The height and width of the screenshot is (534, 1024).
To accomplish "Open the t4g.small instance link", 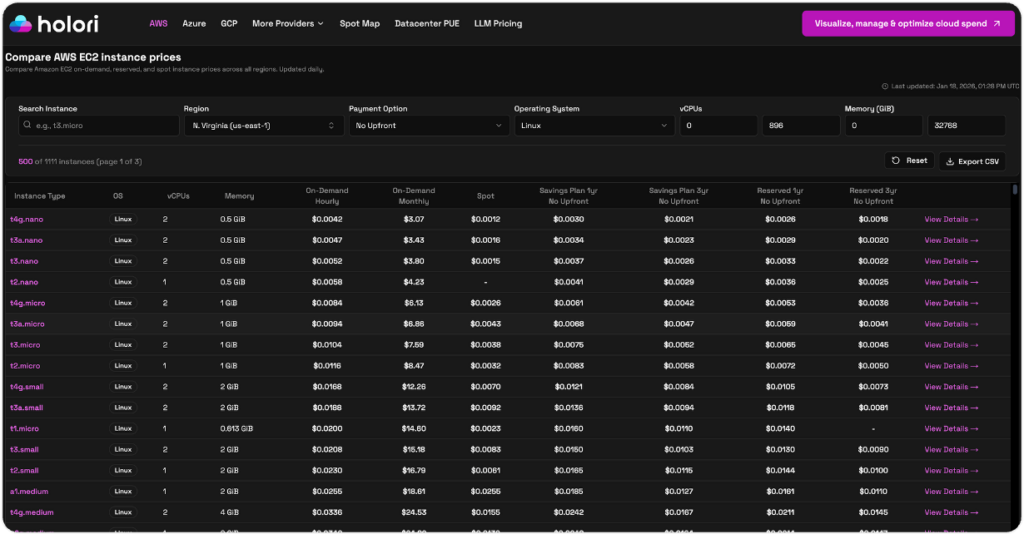I will coord(27,386).
